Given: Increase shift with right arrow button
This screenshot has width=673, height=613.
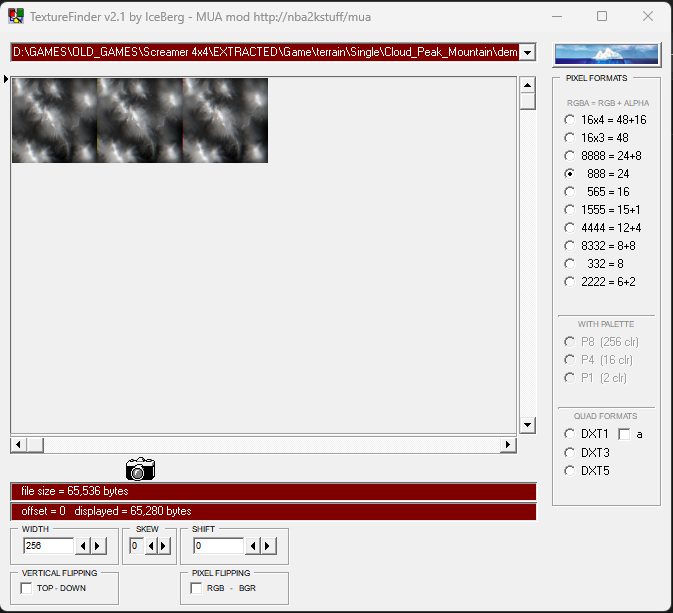Looking at the screenshot, I should [x=268, y=546].
